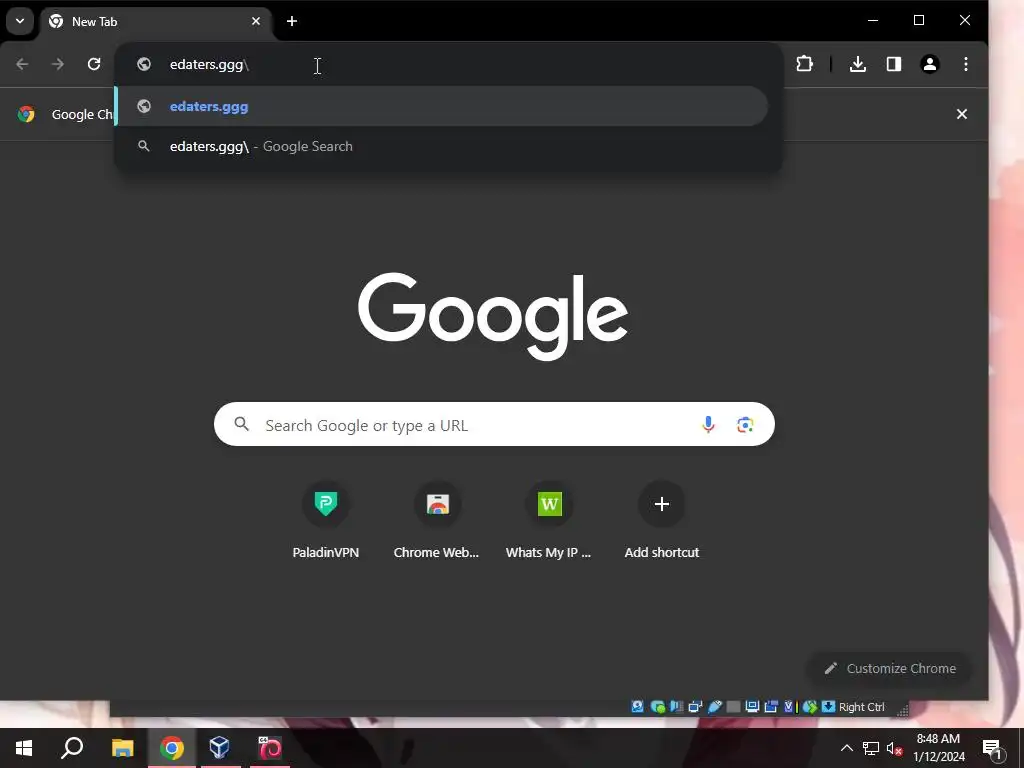Click the Debian swirl taskbar icon
This screenshot has height=768, width=1024.
269,748
